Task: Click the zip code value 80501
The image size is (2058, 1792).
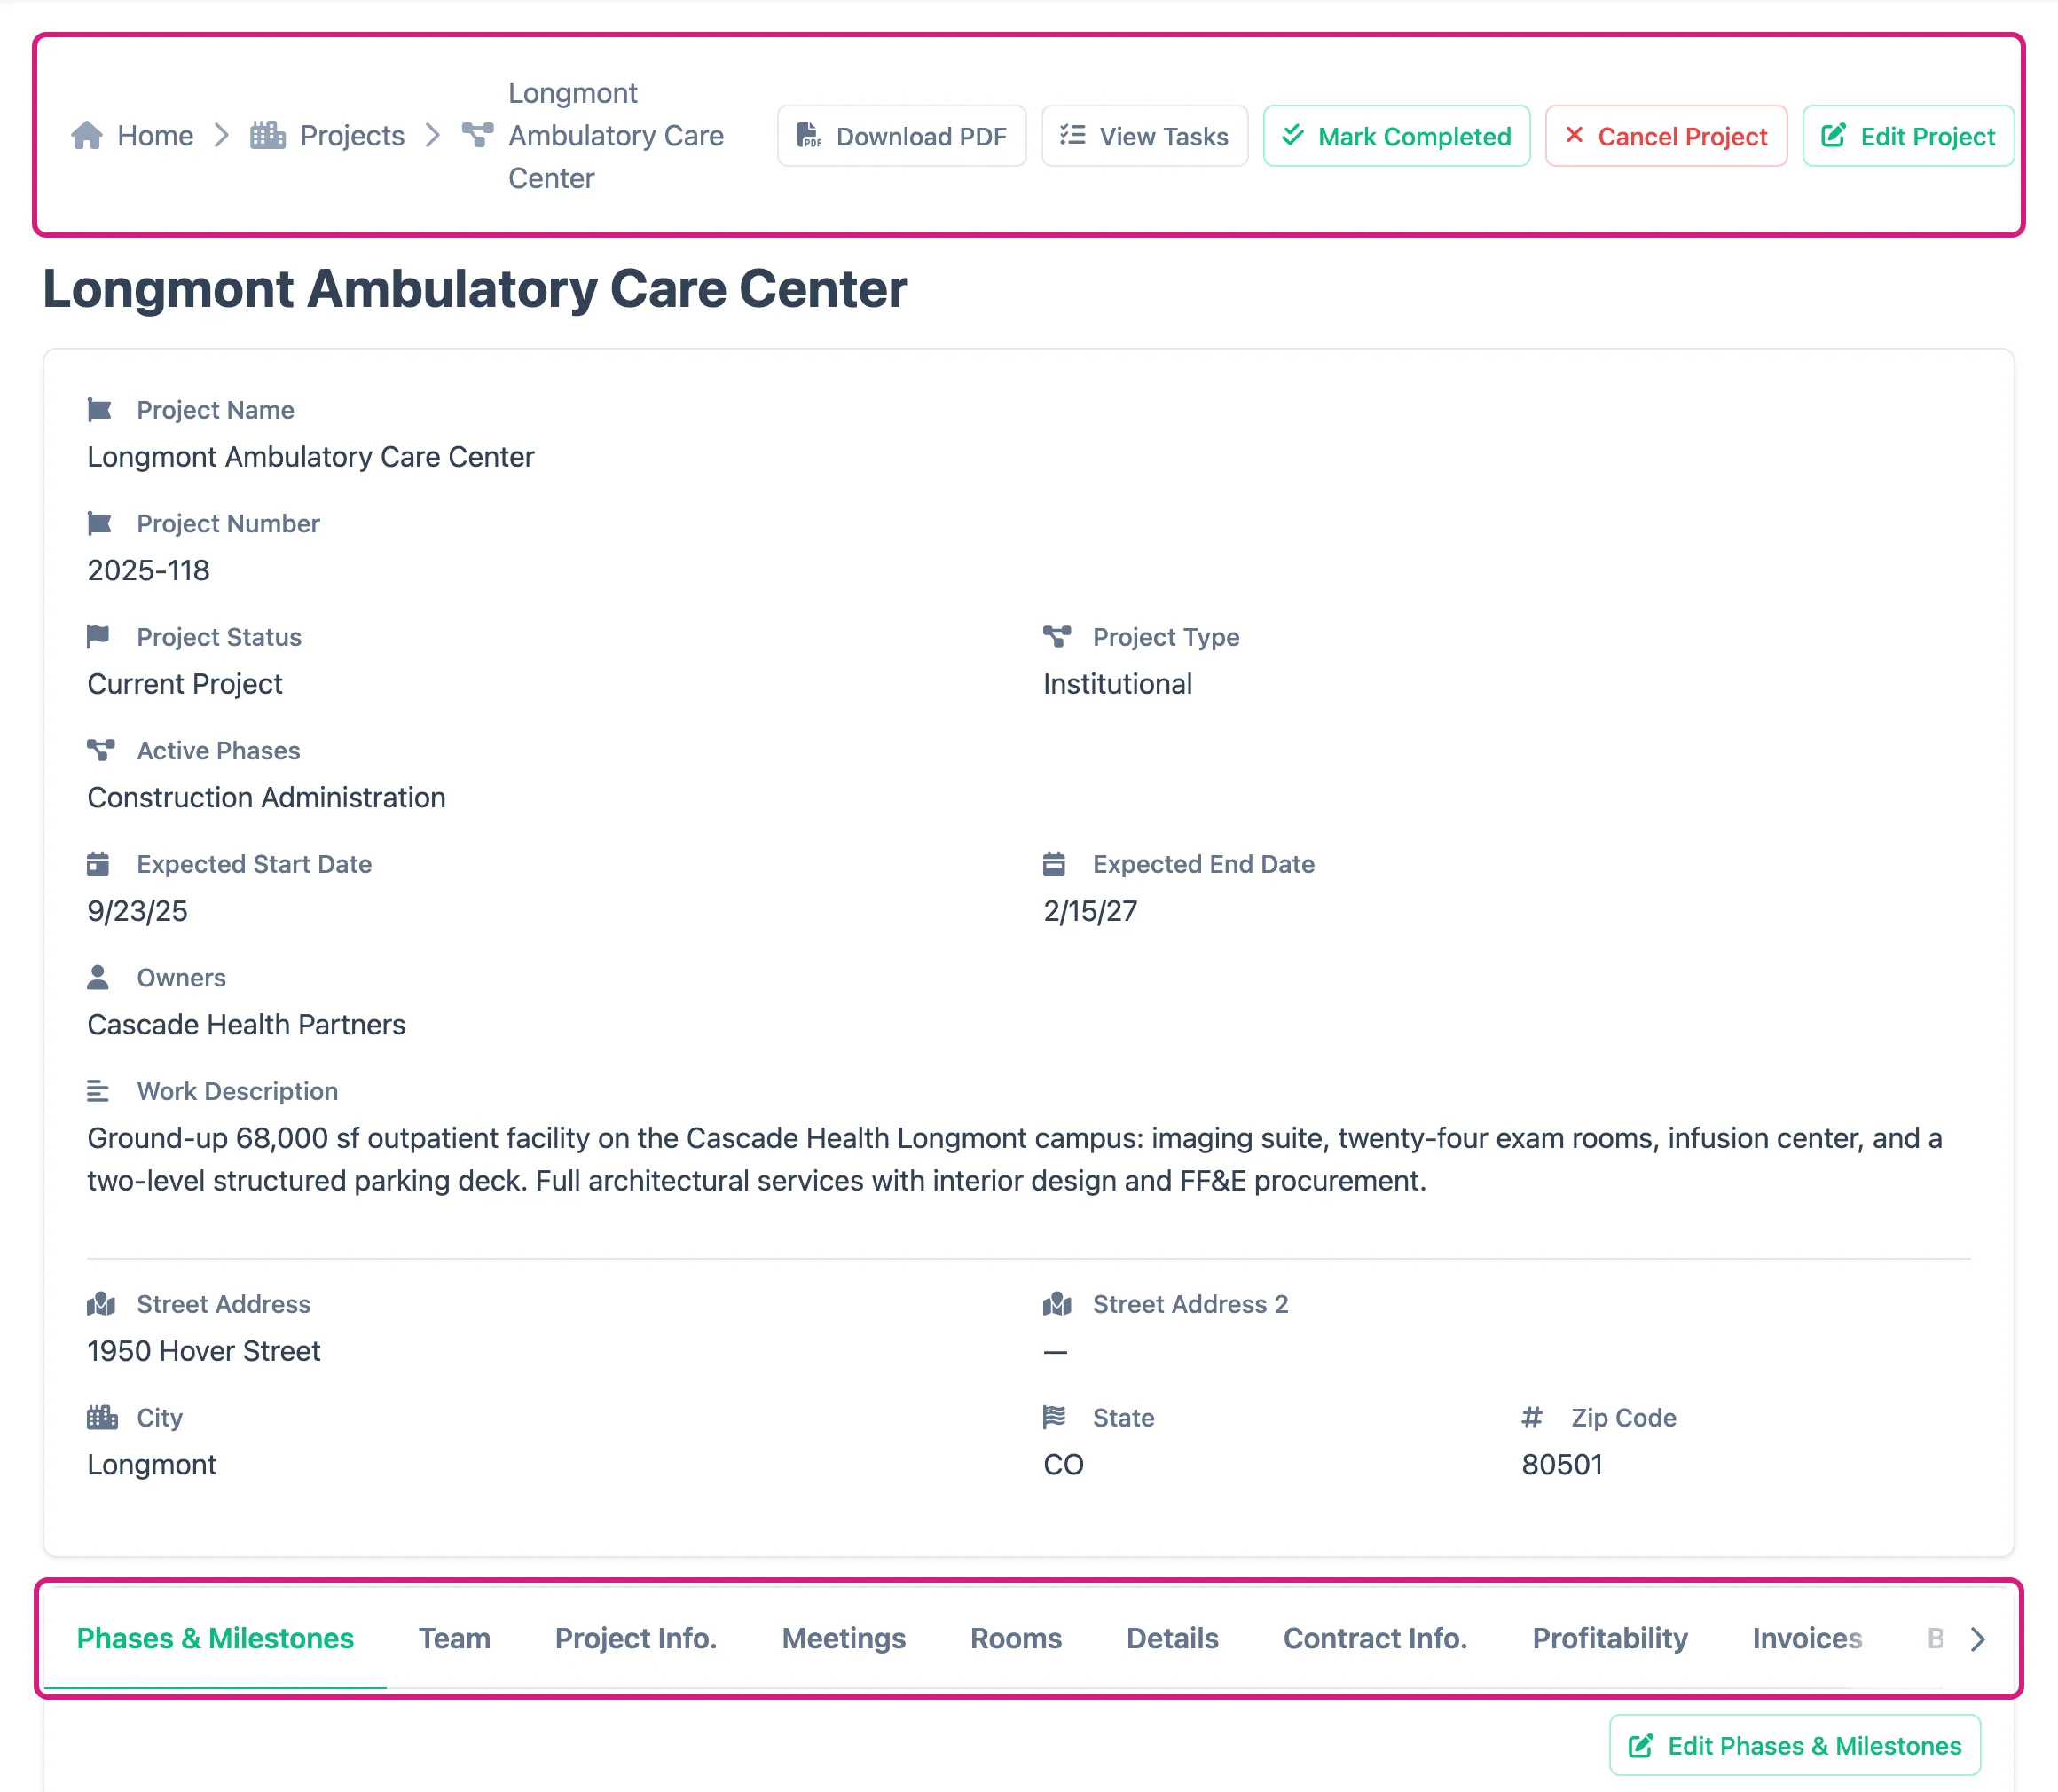Action: tap(1562, 1464)
